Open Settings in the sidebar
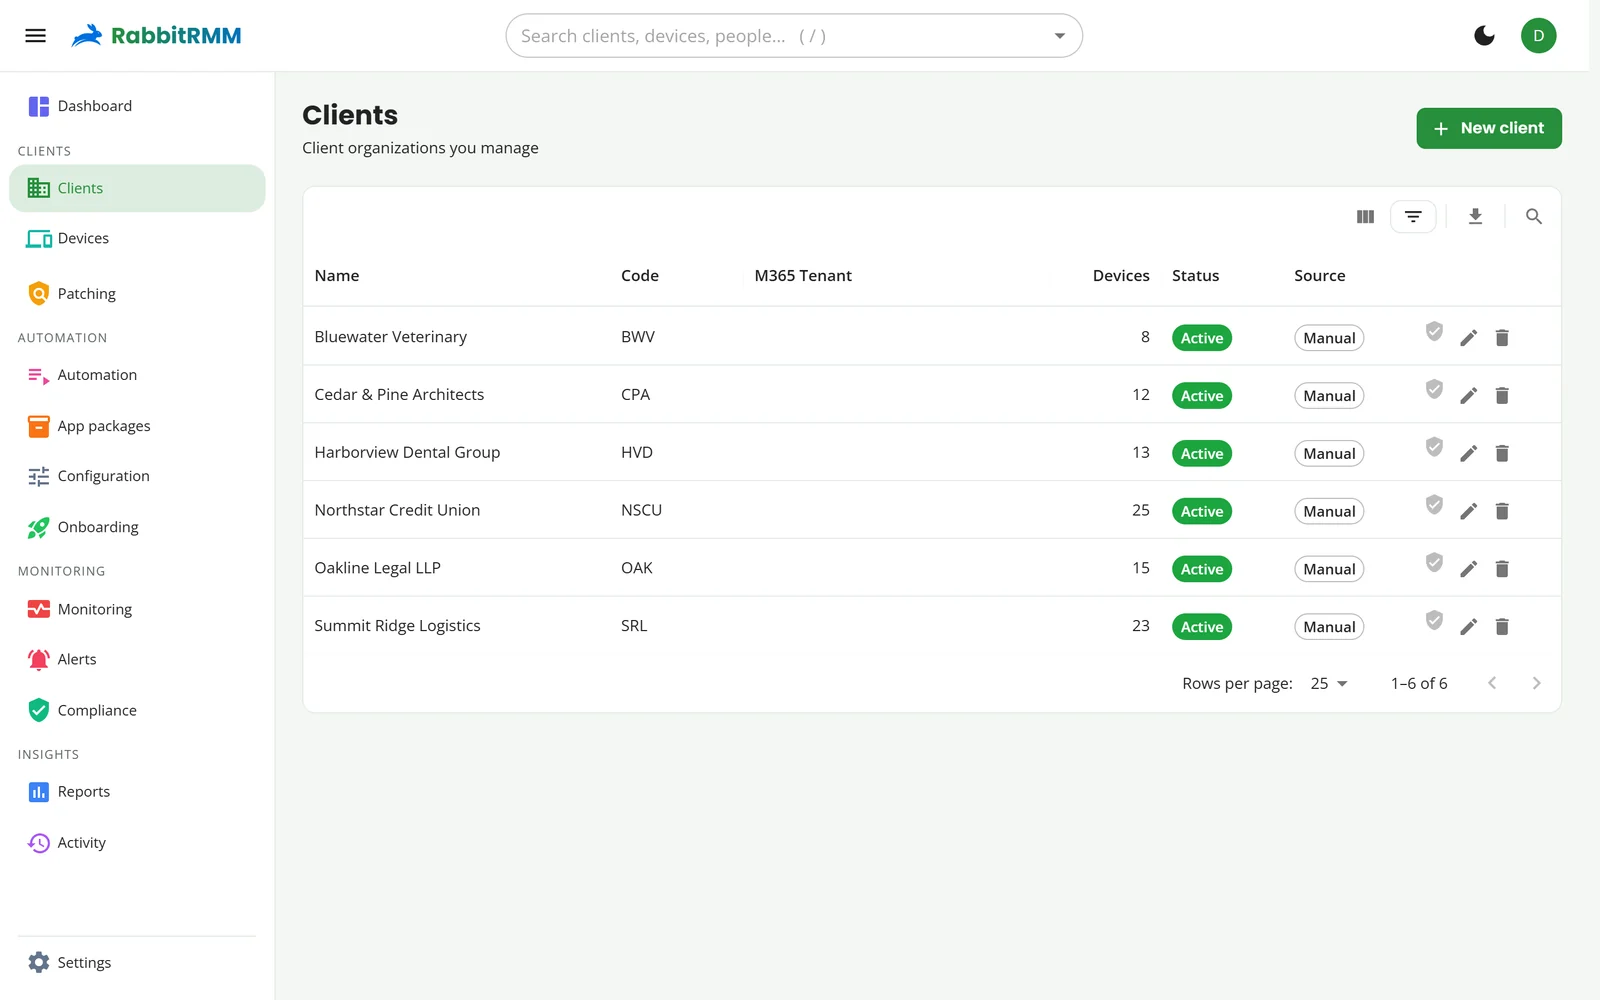Screen dimensions: 1600x1000 click(137, 963)
